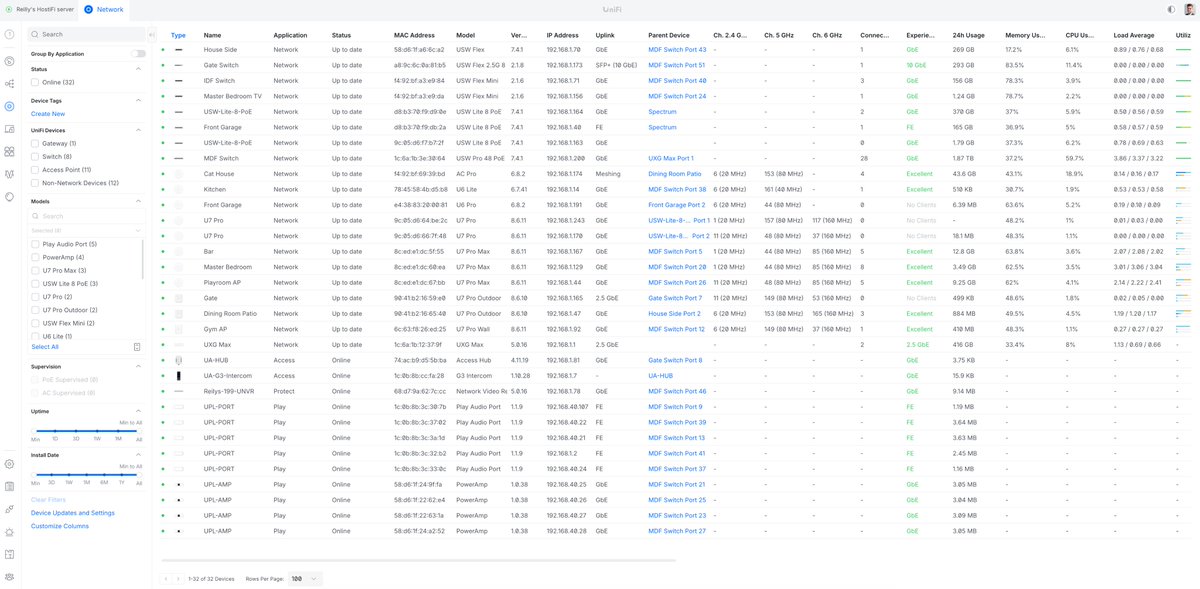
Task: Click the device icon for UA-HUB row
Action: pyautogui.click(x=179, y=360)
